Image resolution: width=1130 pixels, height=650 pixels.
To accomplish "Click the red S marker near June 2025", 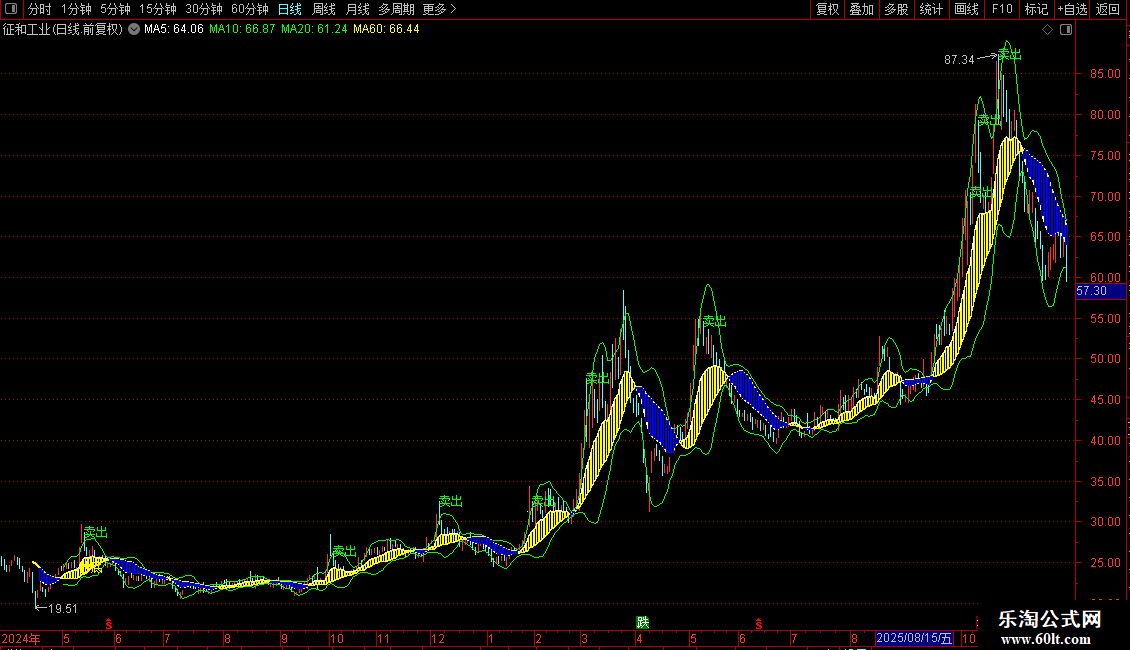I will 759,624.
